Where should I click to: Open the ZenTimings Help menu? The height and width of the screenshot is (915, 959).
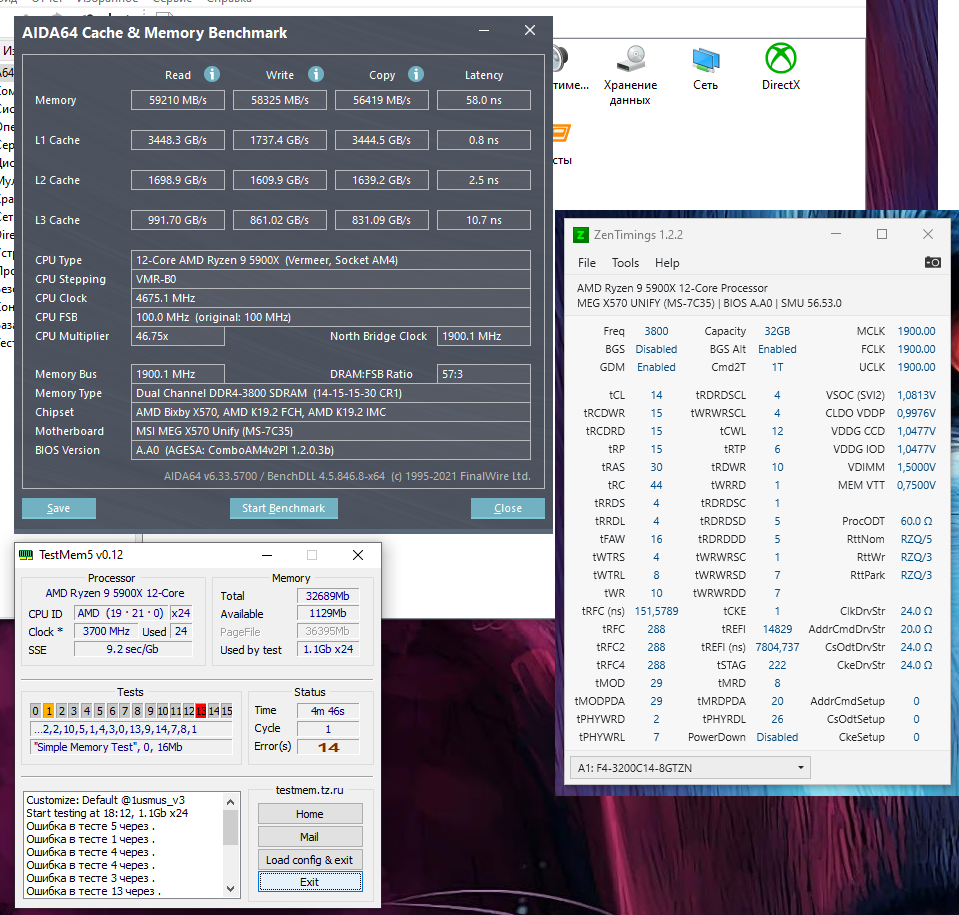coord(667,263)
